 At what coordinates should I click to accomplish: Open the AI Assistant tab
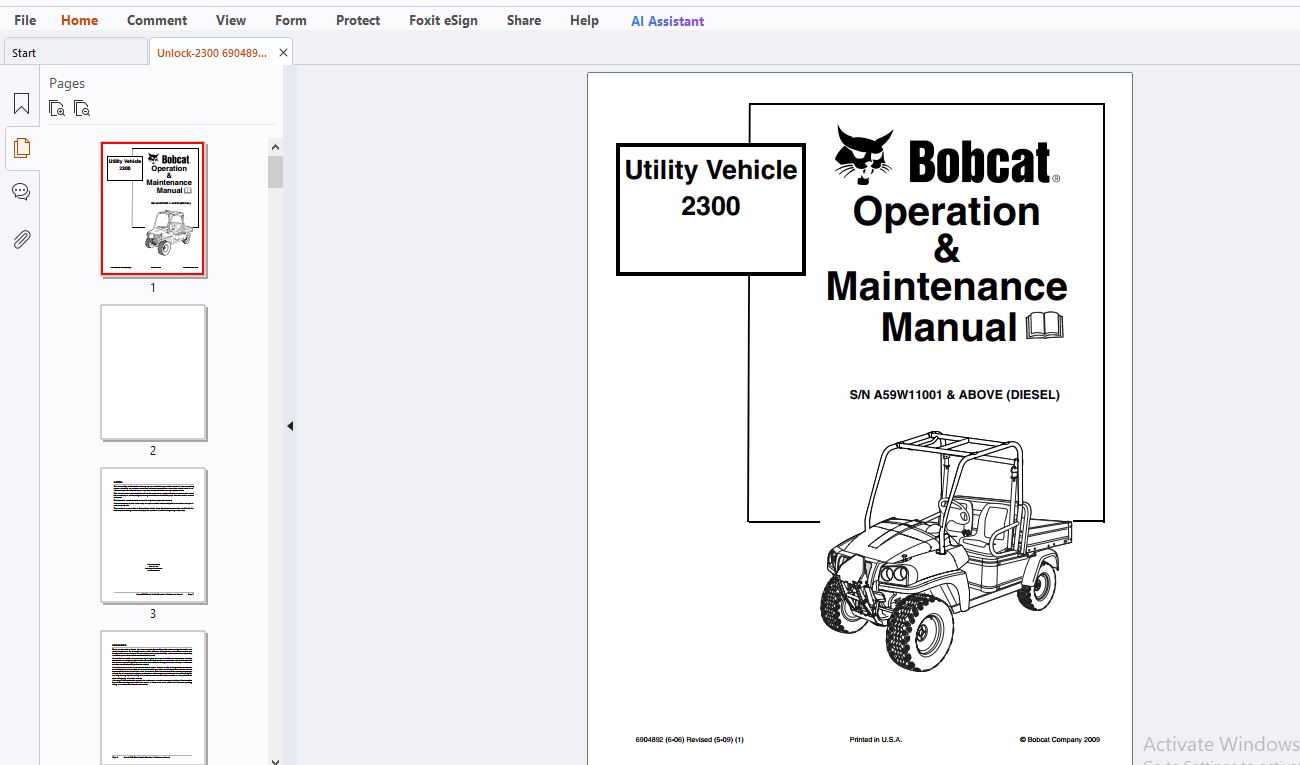pyautogui.click(x=667, y=20)
